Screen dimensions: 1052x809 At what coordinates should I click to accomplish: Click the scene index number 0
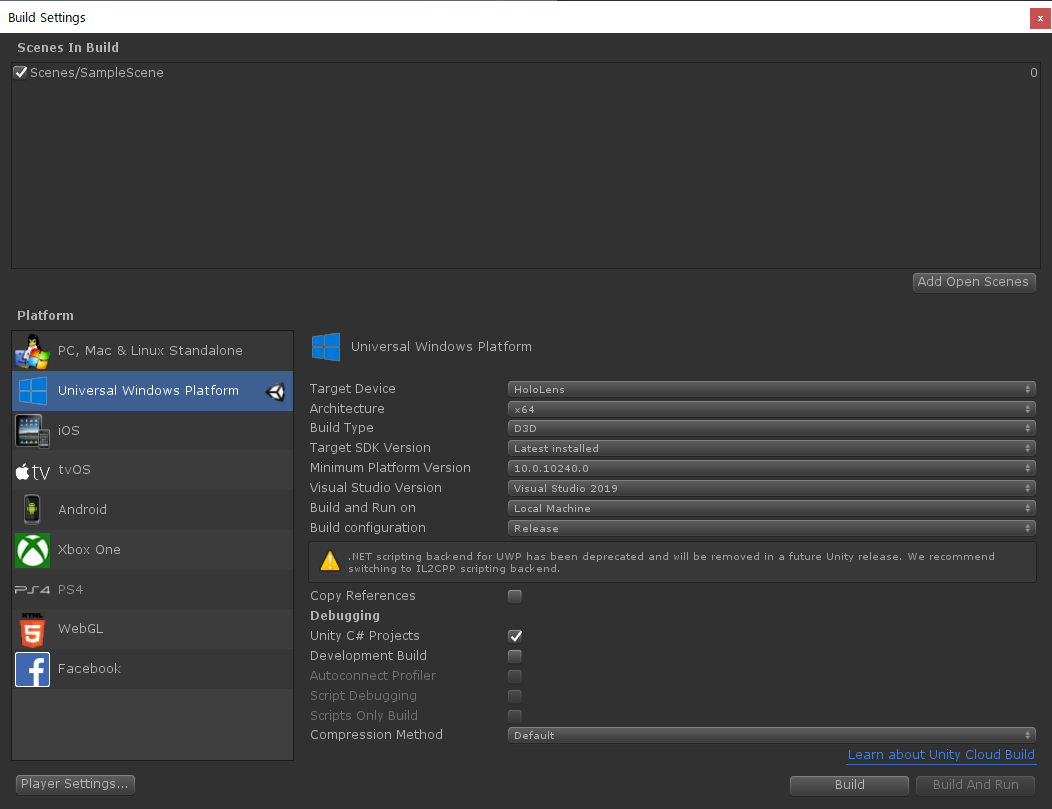pyautogui.click(x=1033, y=72)
